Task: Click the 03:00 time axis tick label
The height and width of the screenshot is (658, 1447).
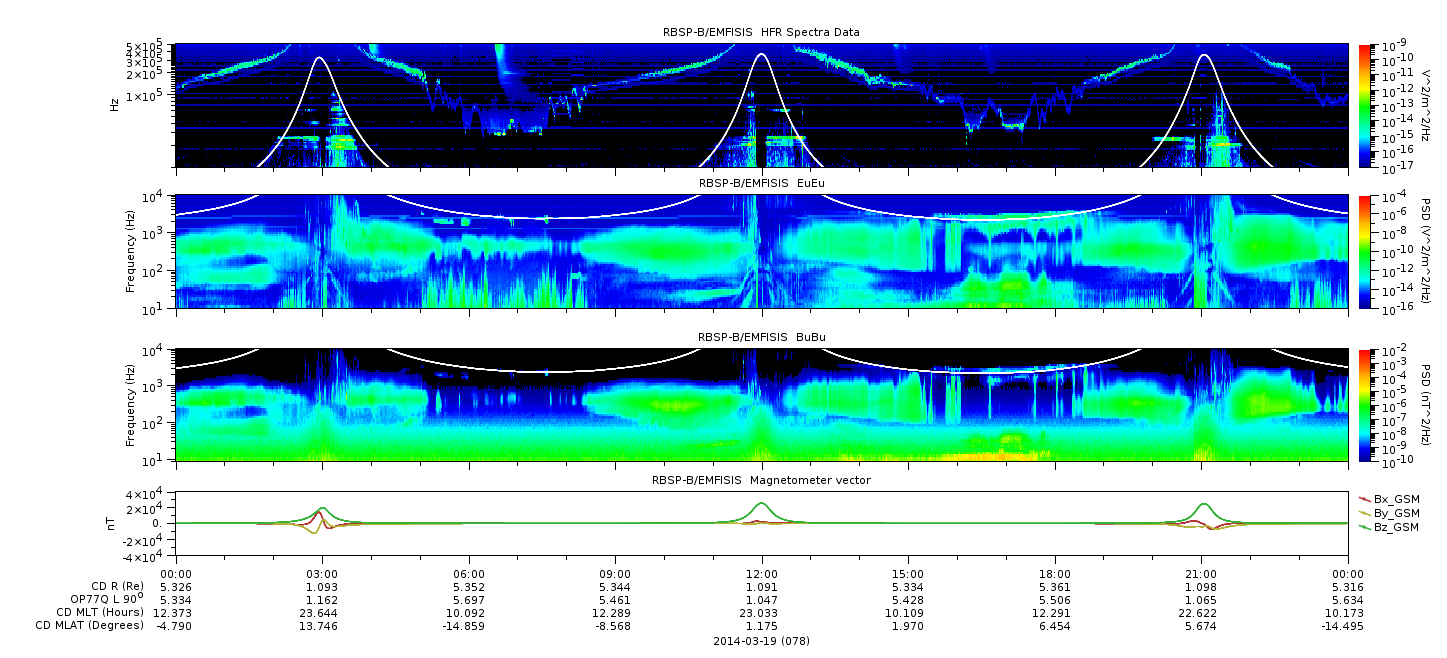Action: 322,574
